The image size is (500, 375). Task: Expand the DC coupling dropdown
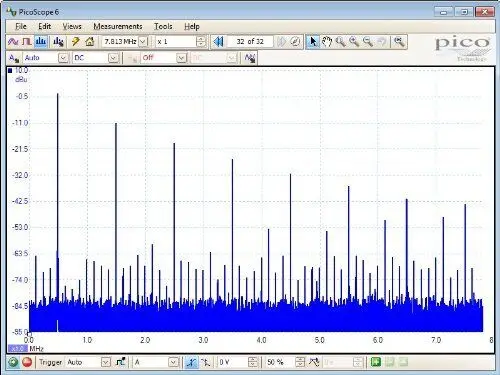[114, 58]
